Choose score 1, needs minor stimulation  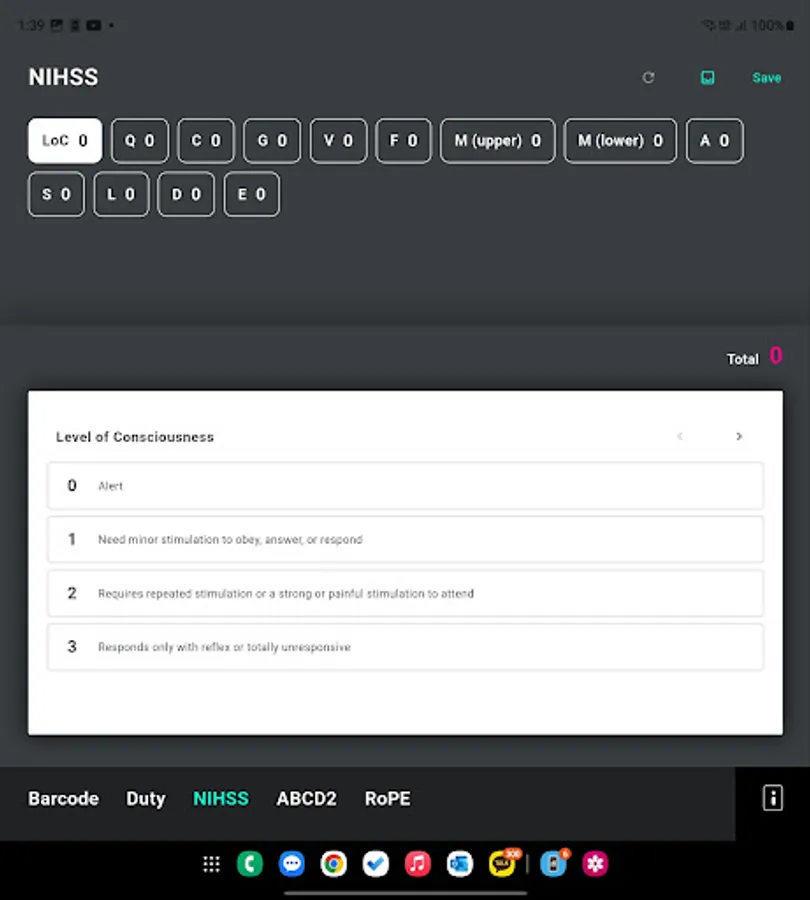click(x=404, y=539)
